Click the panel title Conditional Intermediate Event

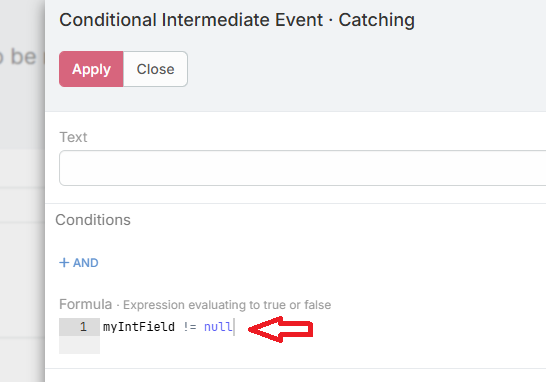[x=191, y=20]
